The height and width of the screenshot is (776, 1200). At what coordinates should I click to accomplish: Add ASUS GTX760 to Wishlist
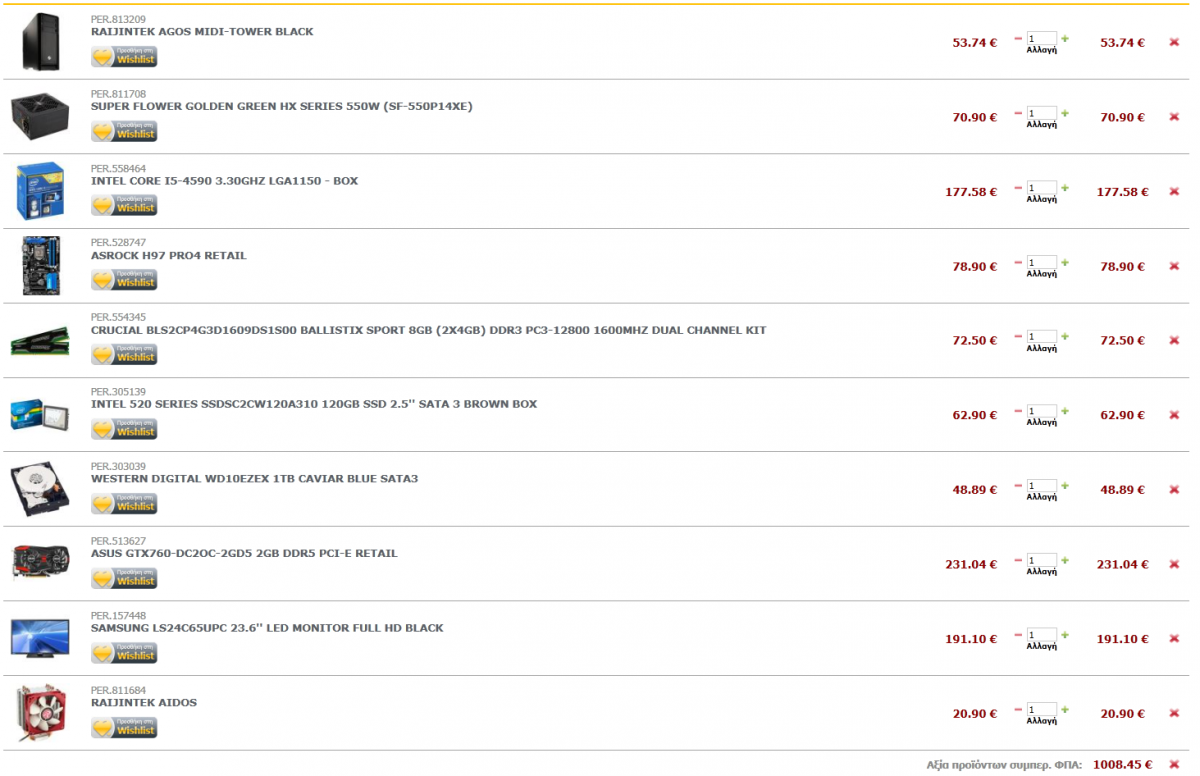(x=124, y=579)
